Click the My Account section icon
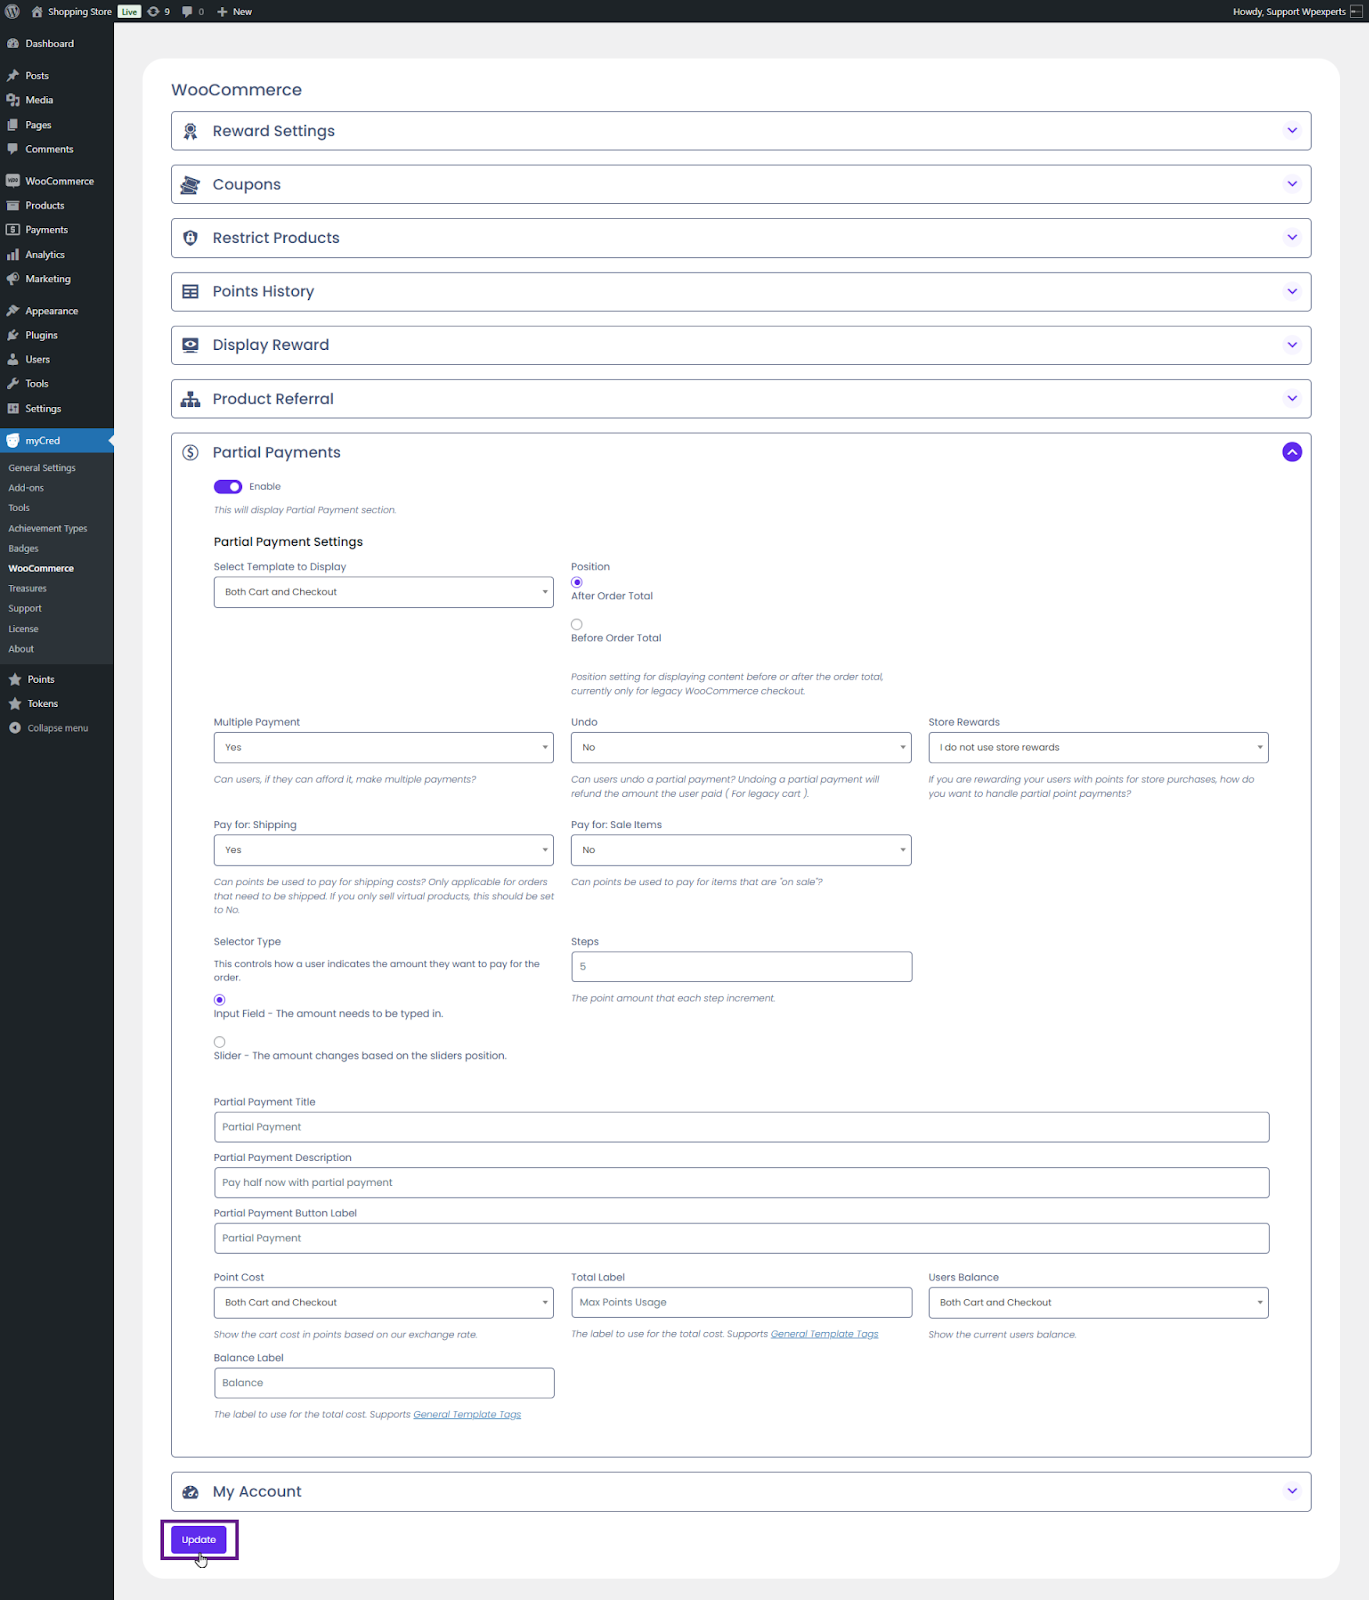Image resolution: width=1369 pixels, height=1600 pixels. (190, 1492)
